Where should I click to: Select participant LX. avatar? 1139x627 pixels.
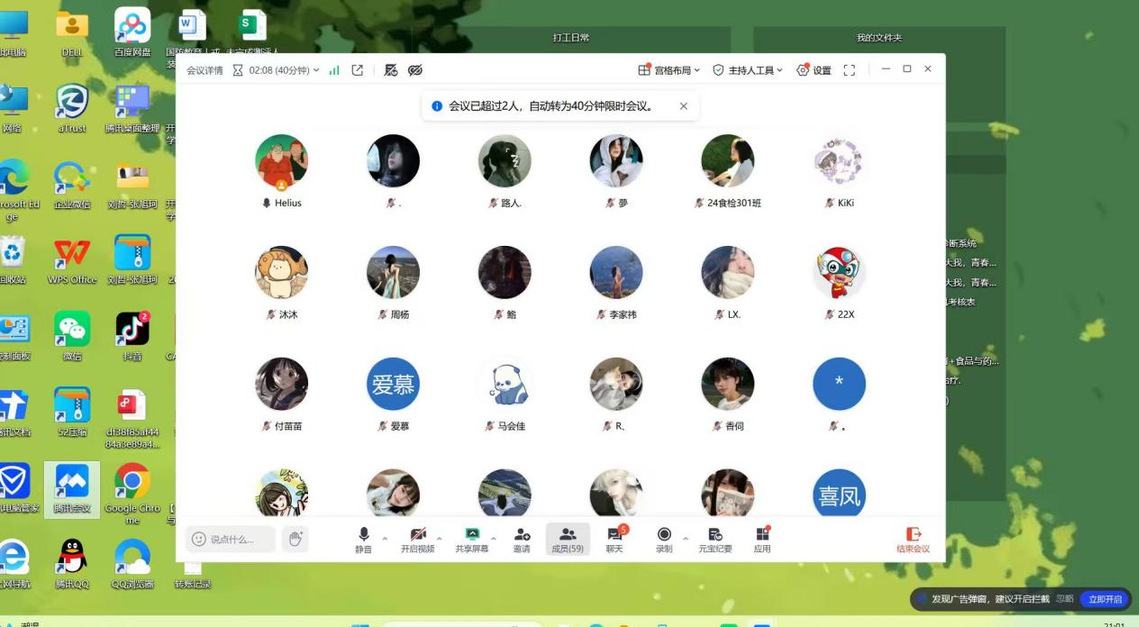(x=728, y=272)
